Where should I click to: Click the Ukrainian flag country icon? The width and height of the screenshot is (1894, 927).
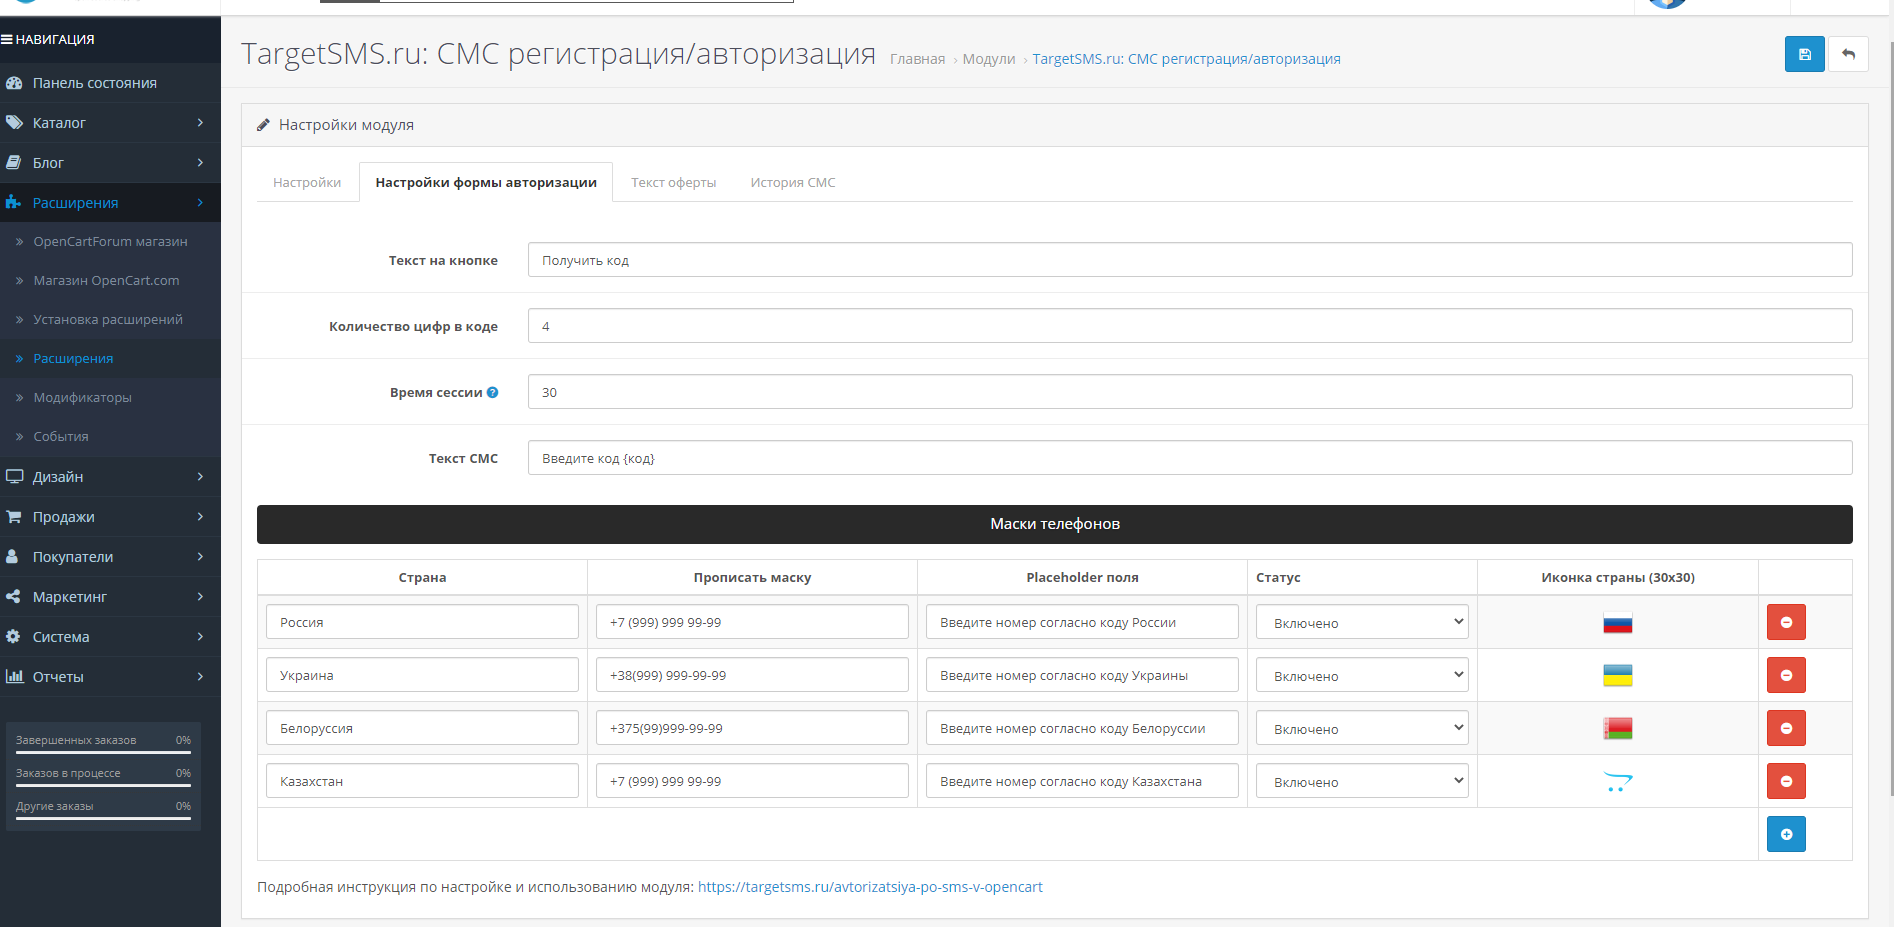pos(1617,676)
